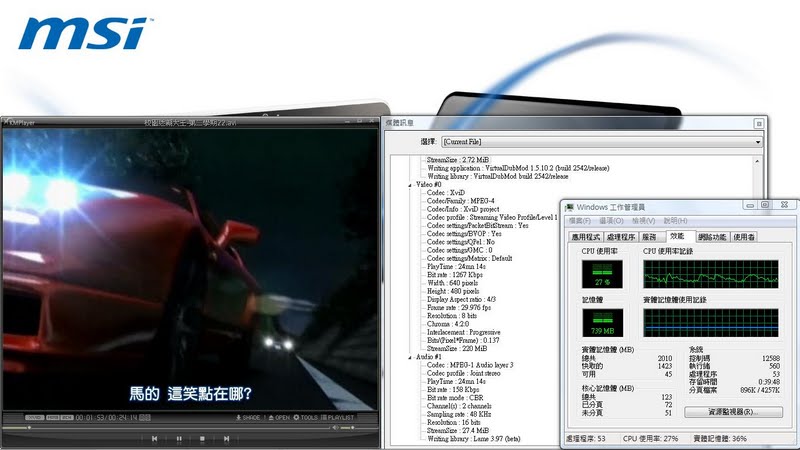
Task: Click the elapsed time display 00:01:53
Action: [90, 417]
